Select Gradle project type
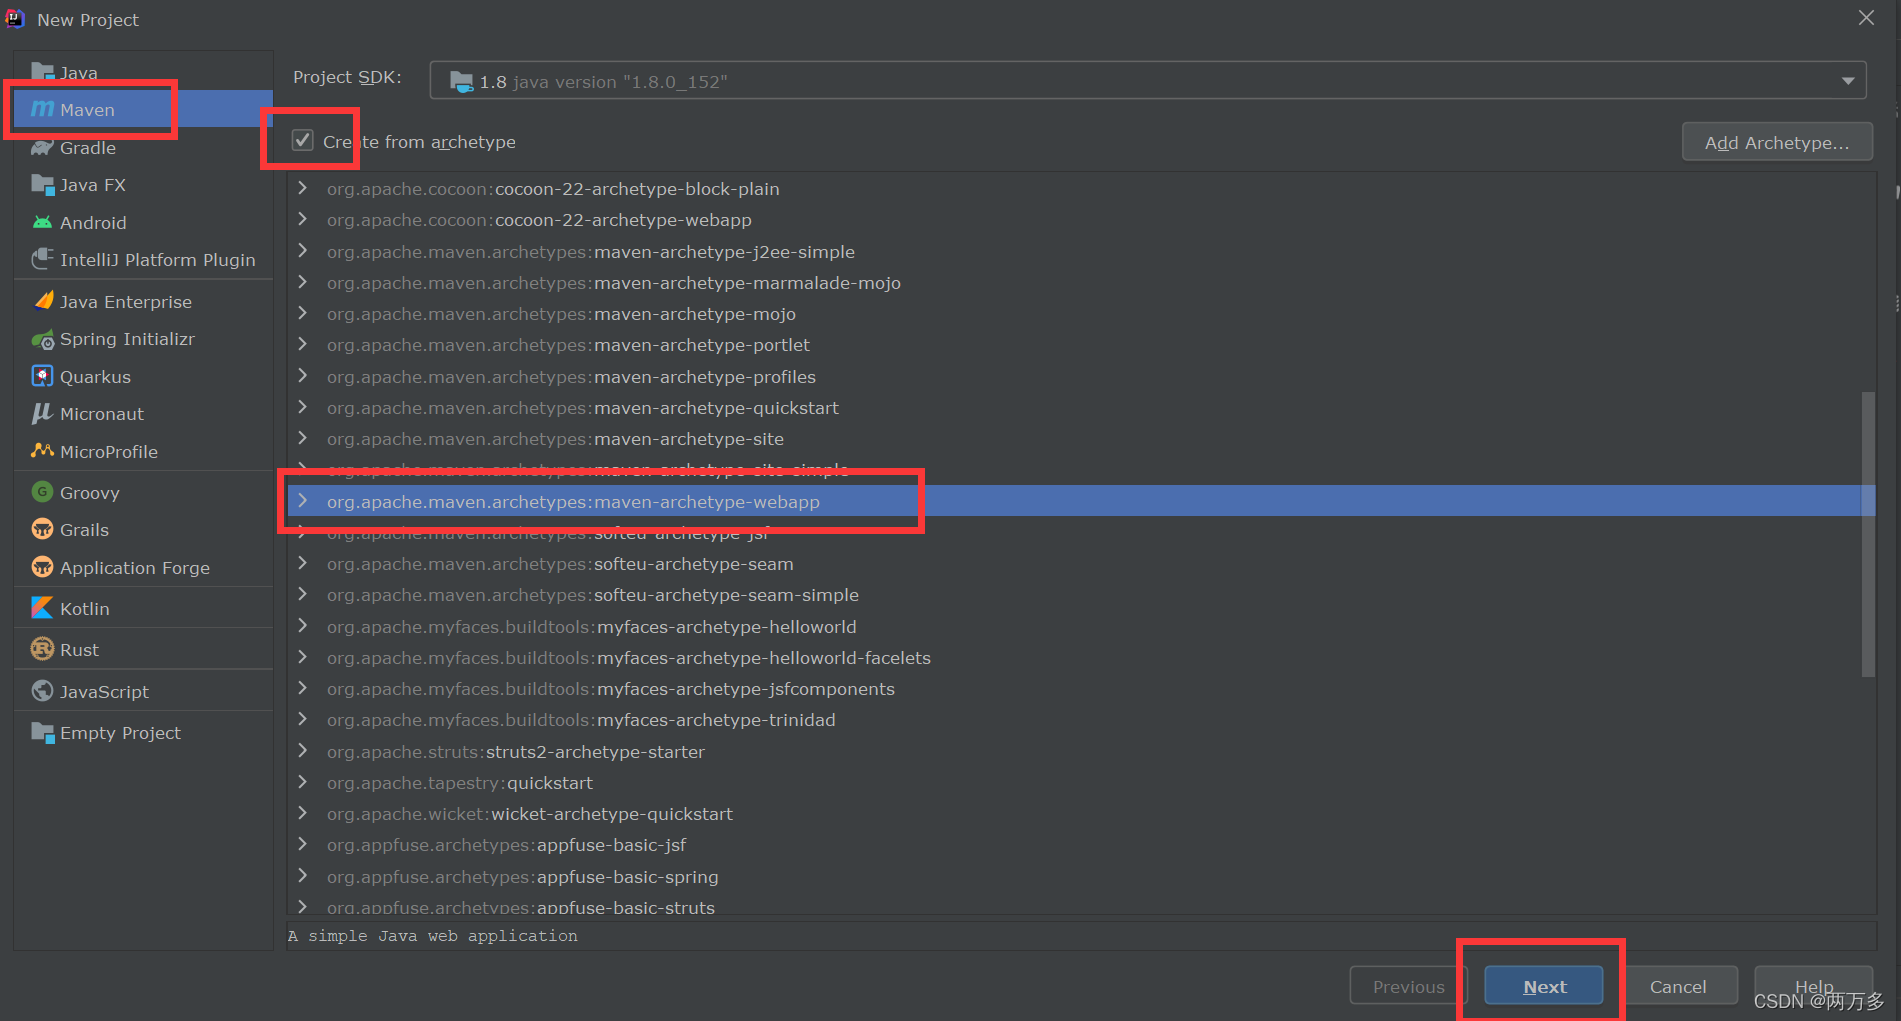1901x1021 pixels. pyautogui.click(x=143, y=147)
